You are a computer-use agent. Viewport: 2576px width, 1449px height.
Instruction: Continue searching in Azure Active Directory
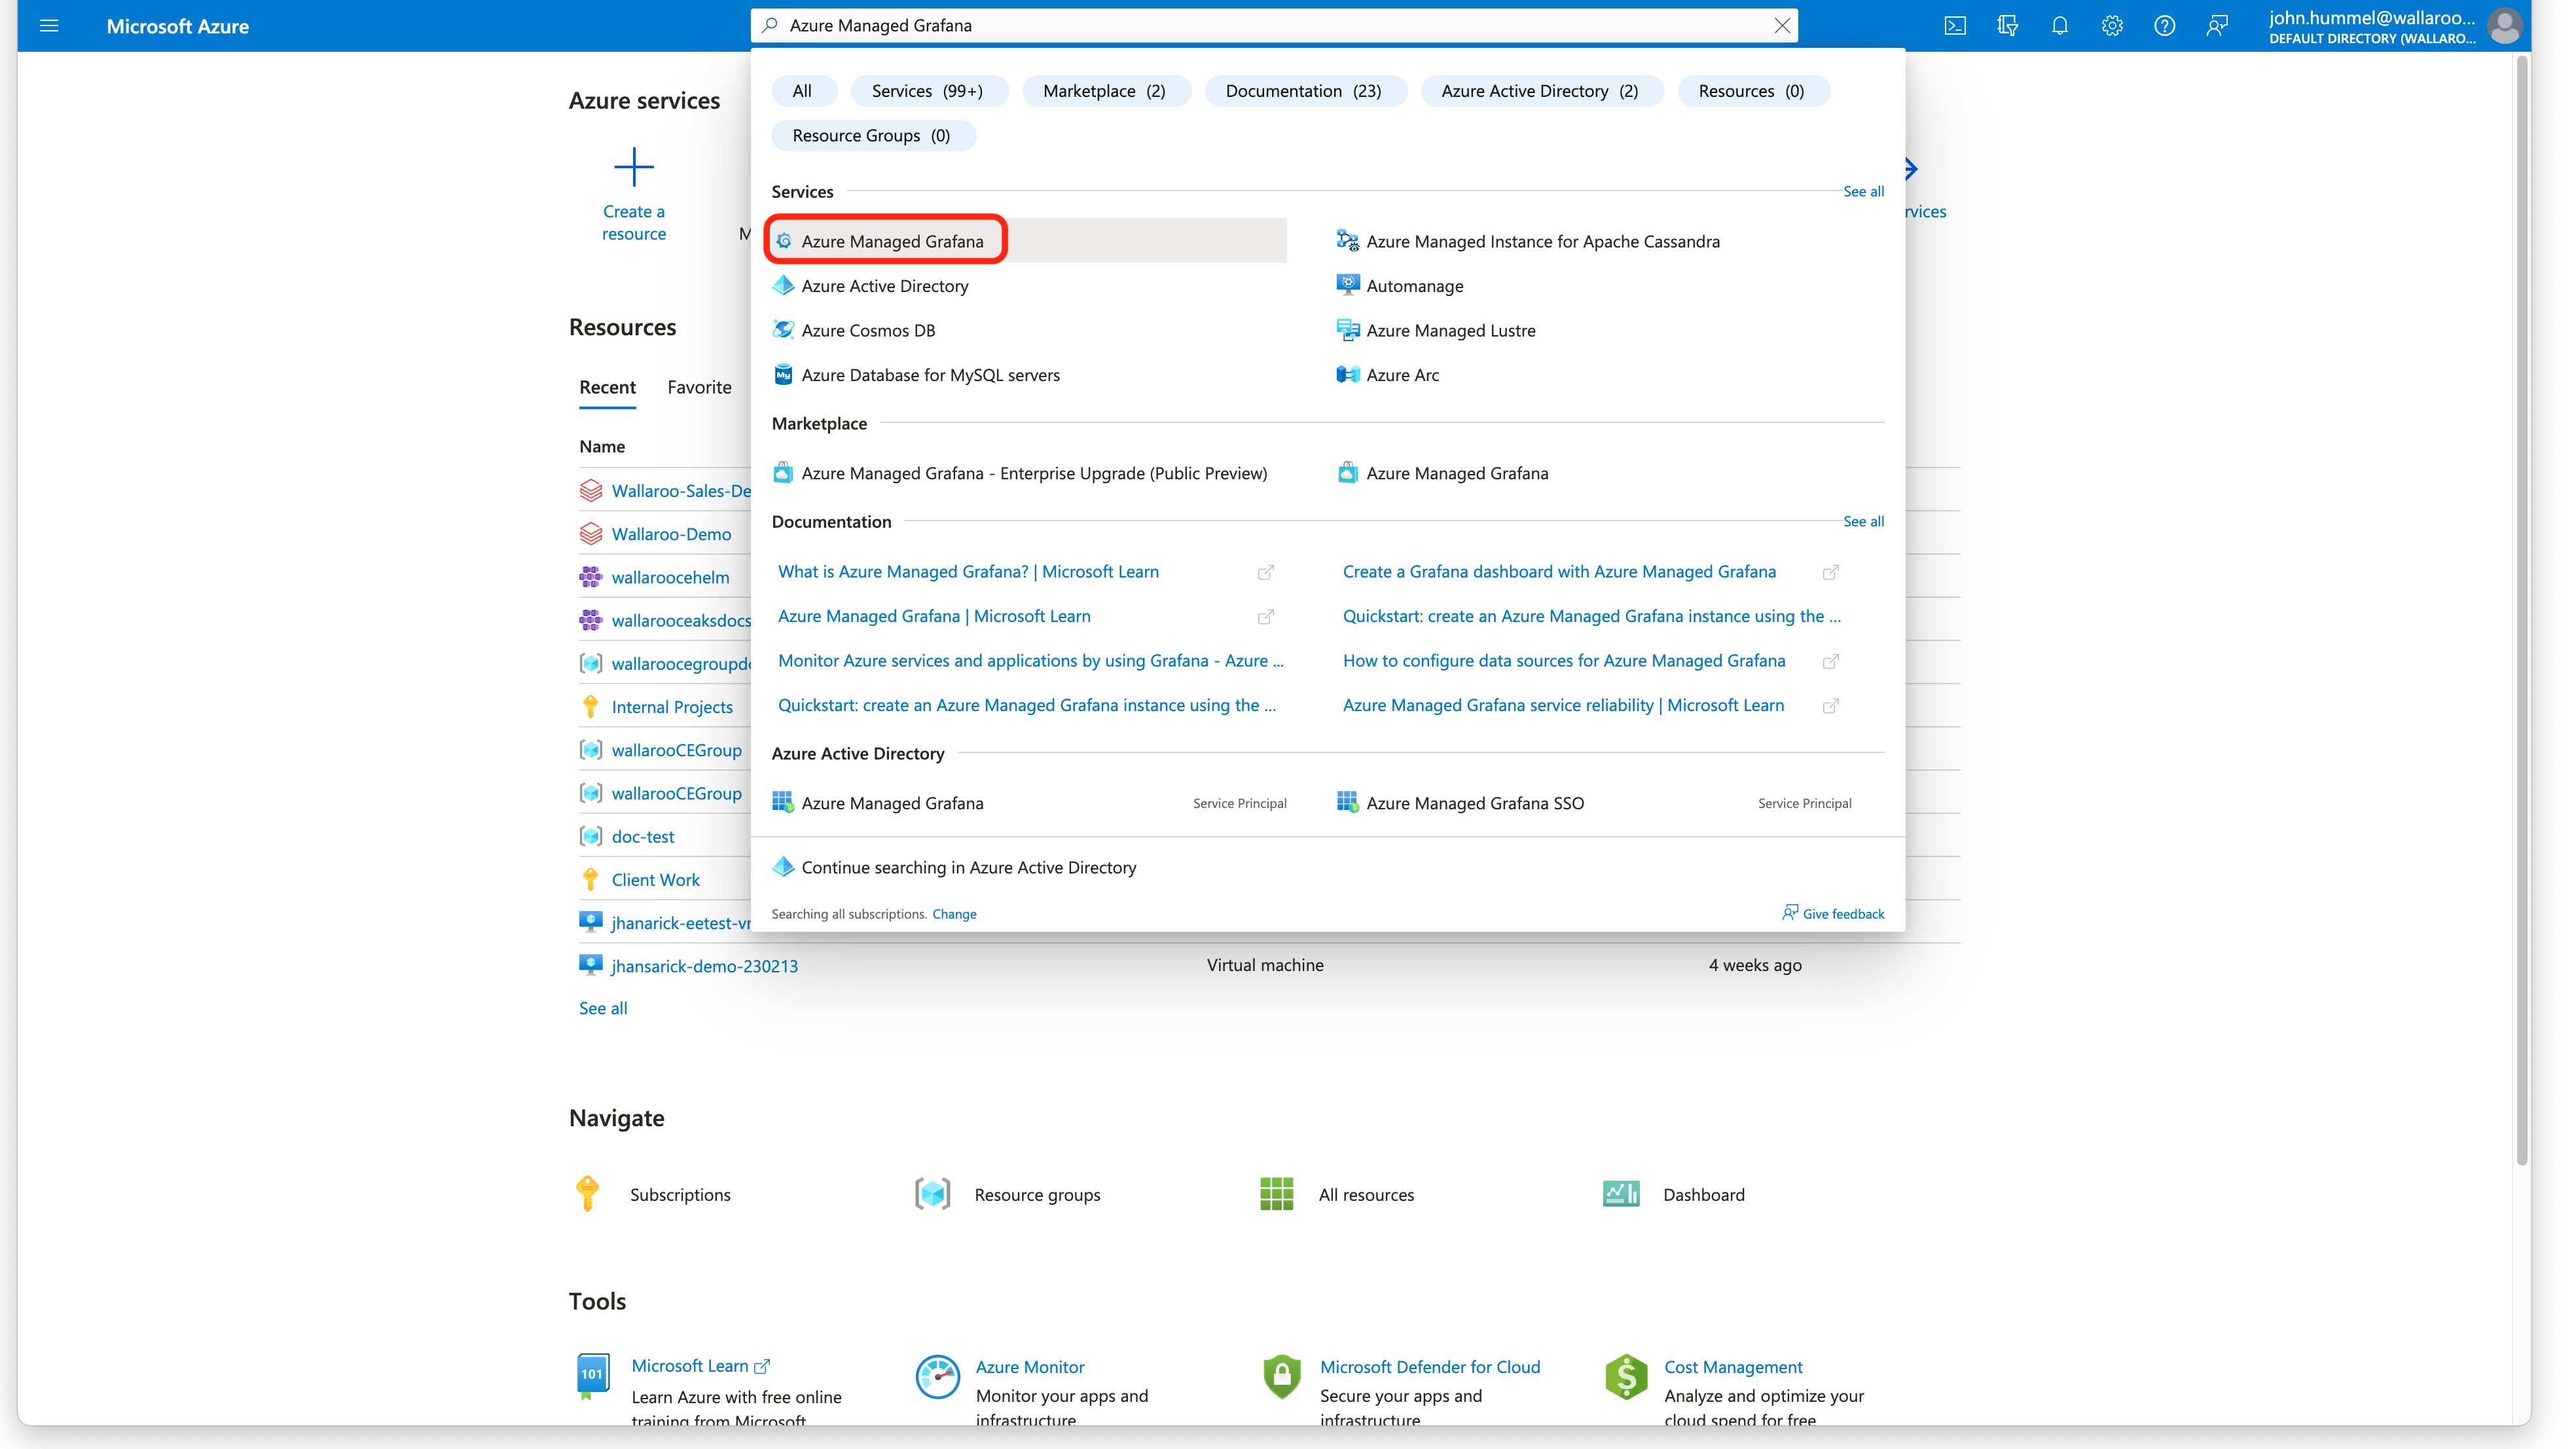pyautogui.click(x=968, y=868)
